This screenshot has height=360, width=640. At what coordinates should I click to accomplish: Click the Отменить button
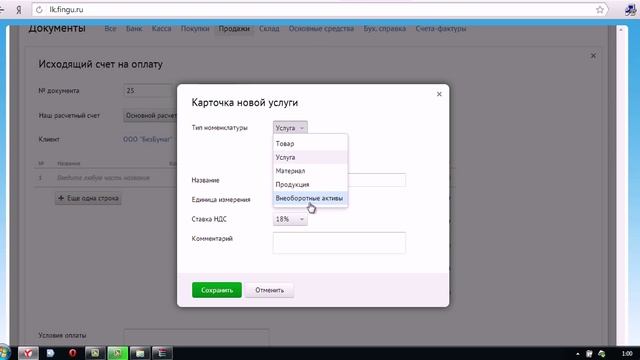269,290
